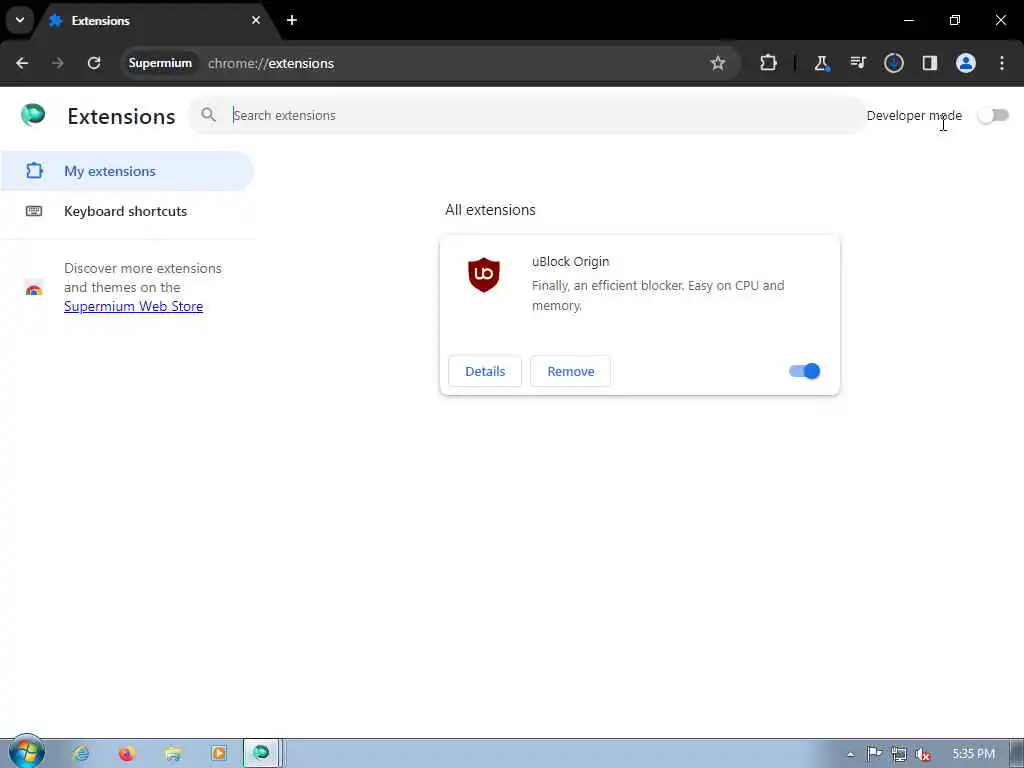Screen dimensions: 1024x768
Task: Focus the Search extensions field
Action: (x=528, y=116)
